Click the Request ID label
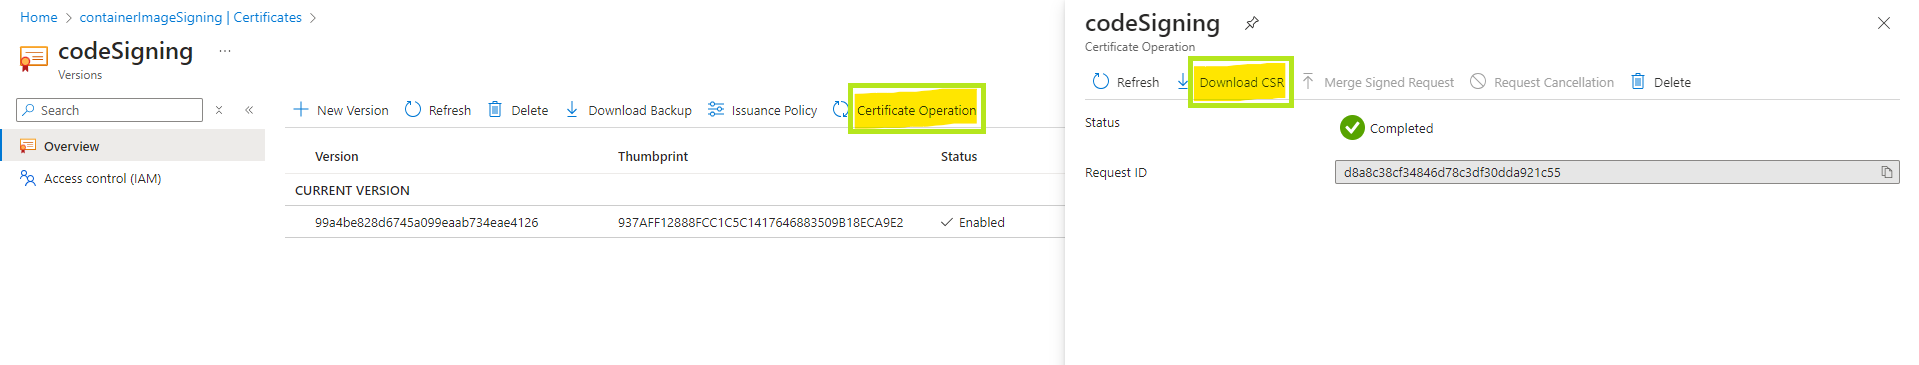Viewport: 1919px width, 365px height. tap(1116, 172)
